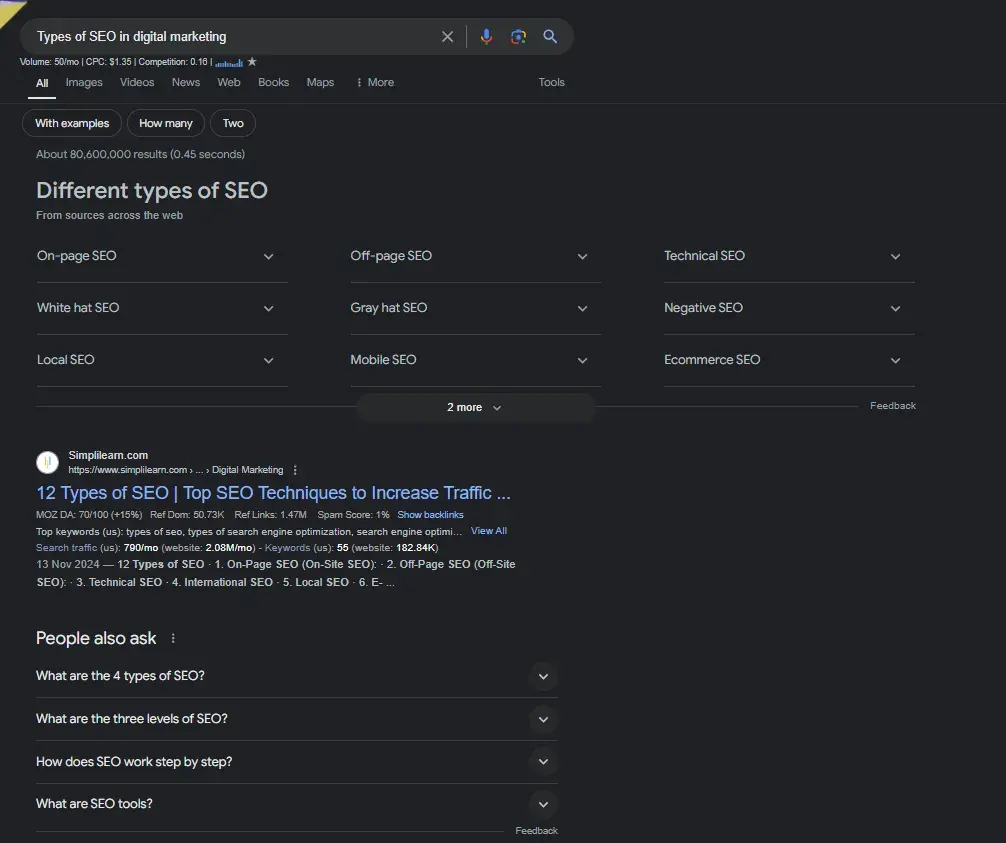This screenshot has height=843, width=1006.
Task: Click the 'Ref Dom: 50.73K' metric
Action: (x=187, y=515)
